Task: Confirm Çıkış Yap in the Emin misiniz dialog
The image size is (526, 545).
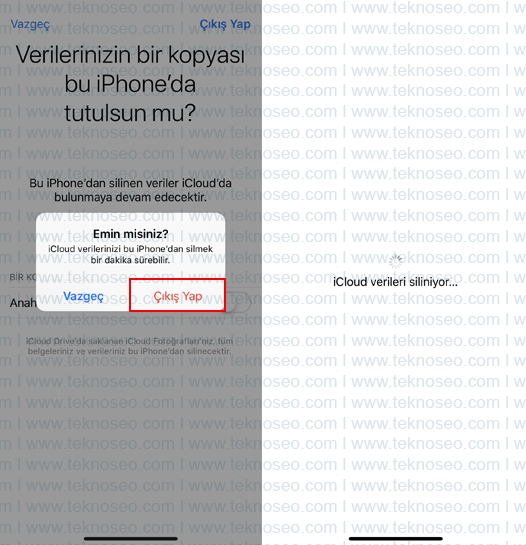Action: (x=177, y=295)
